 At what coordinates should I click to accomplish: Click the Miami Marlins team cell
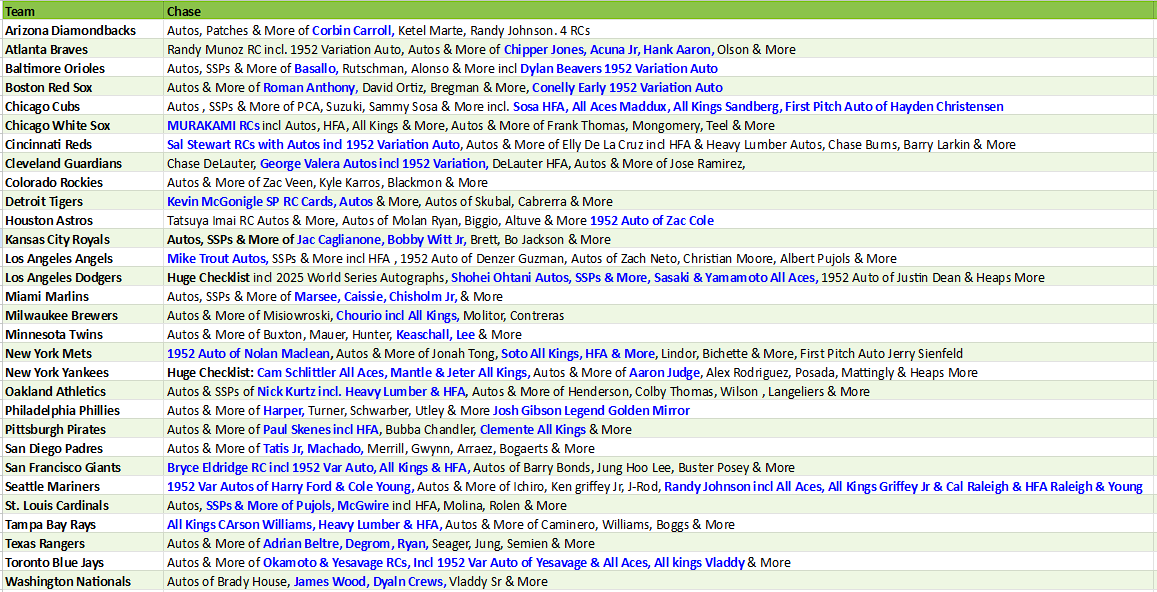[x=82, y=296]
